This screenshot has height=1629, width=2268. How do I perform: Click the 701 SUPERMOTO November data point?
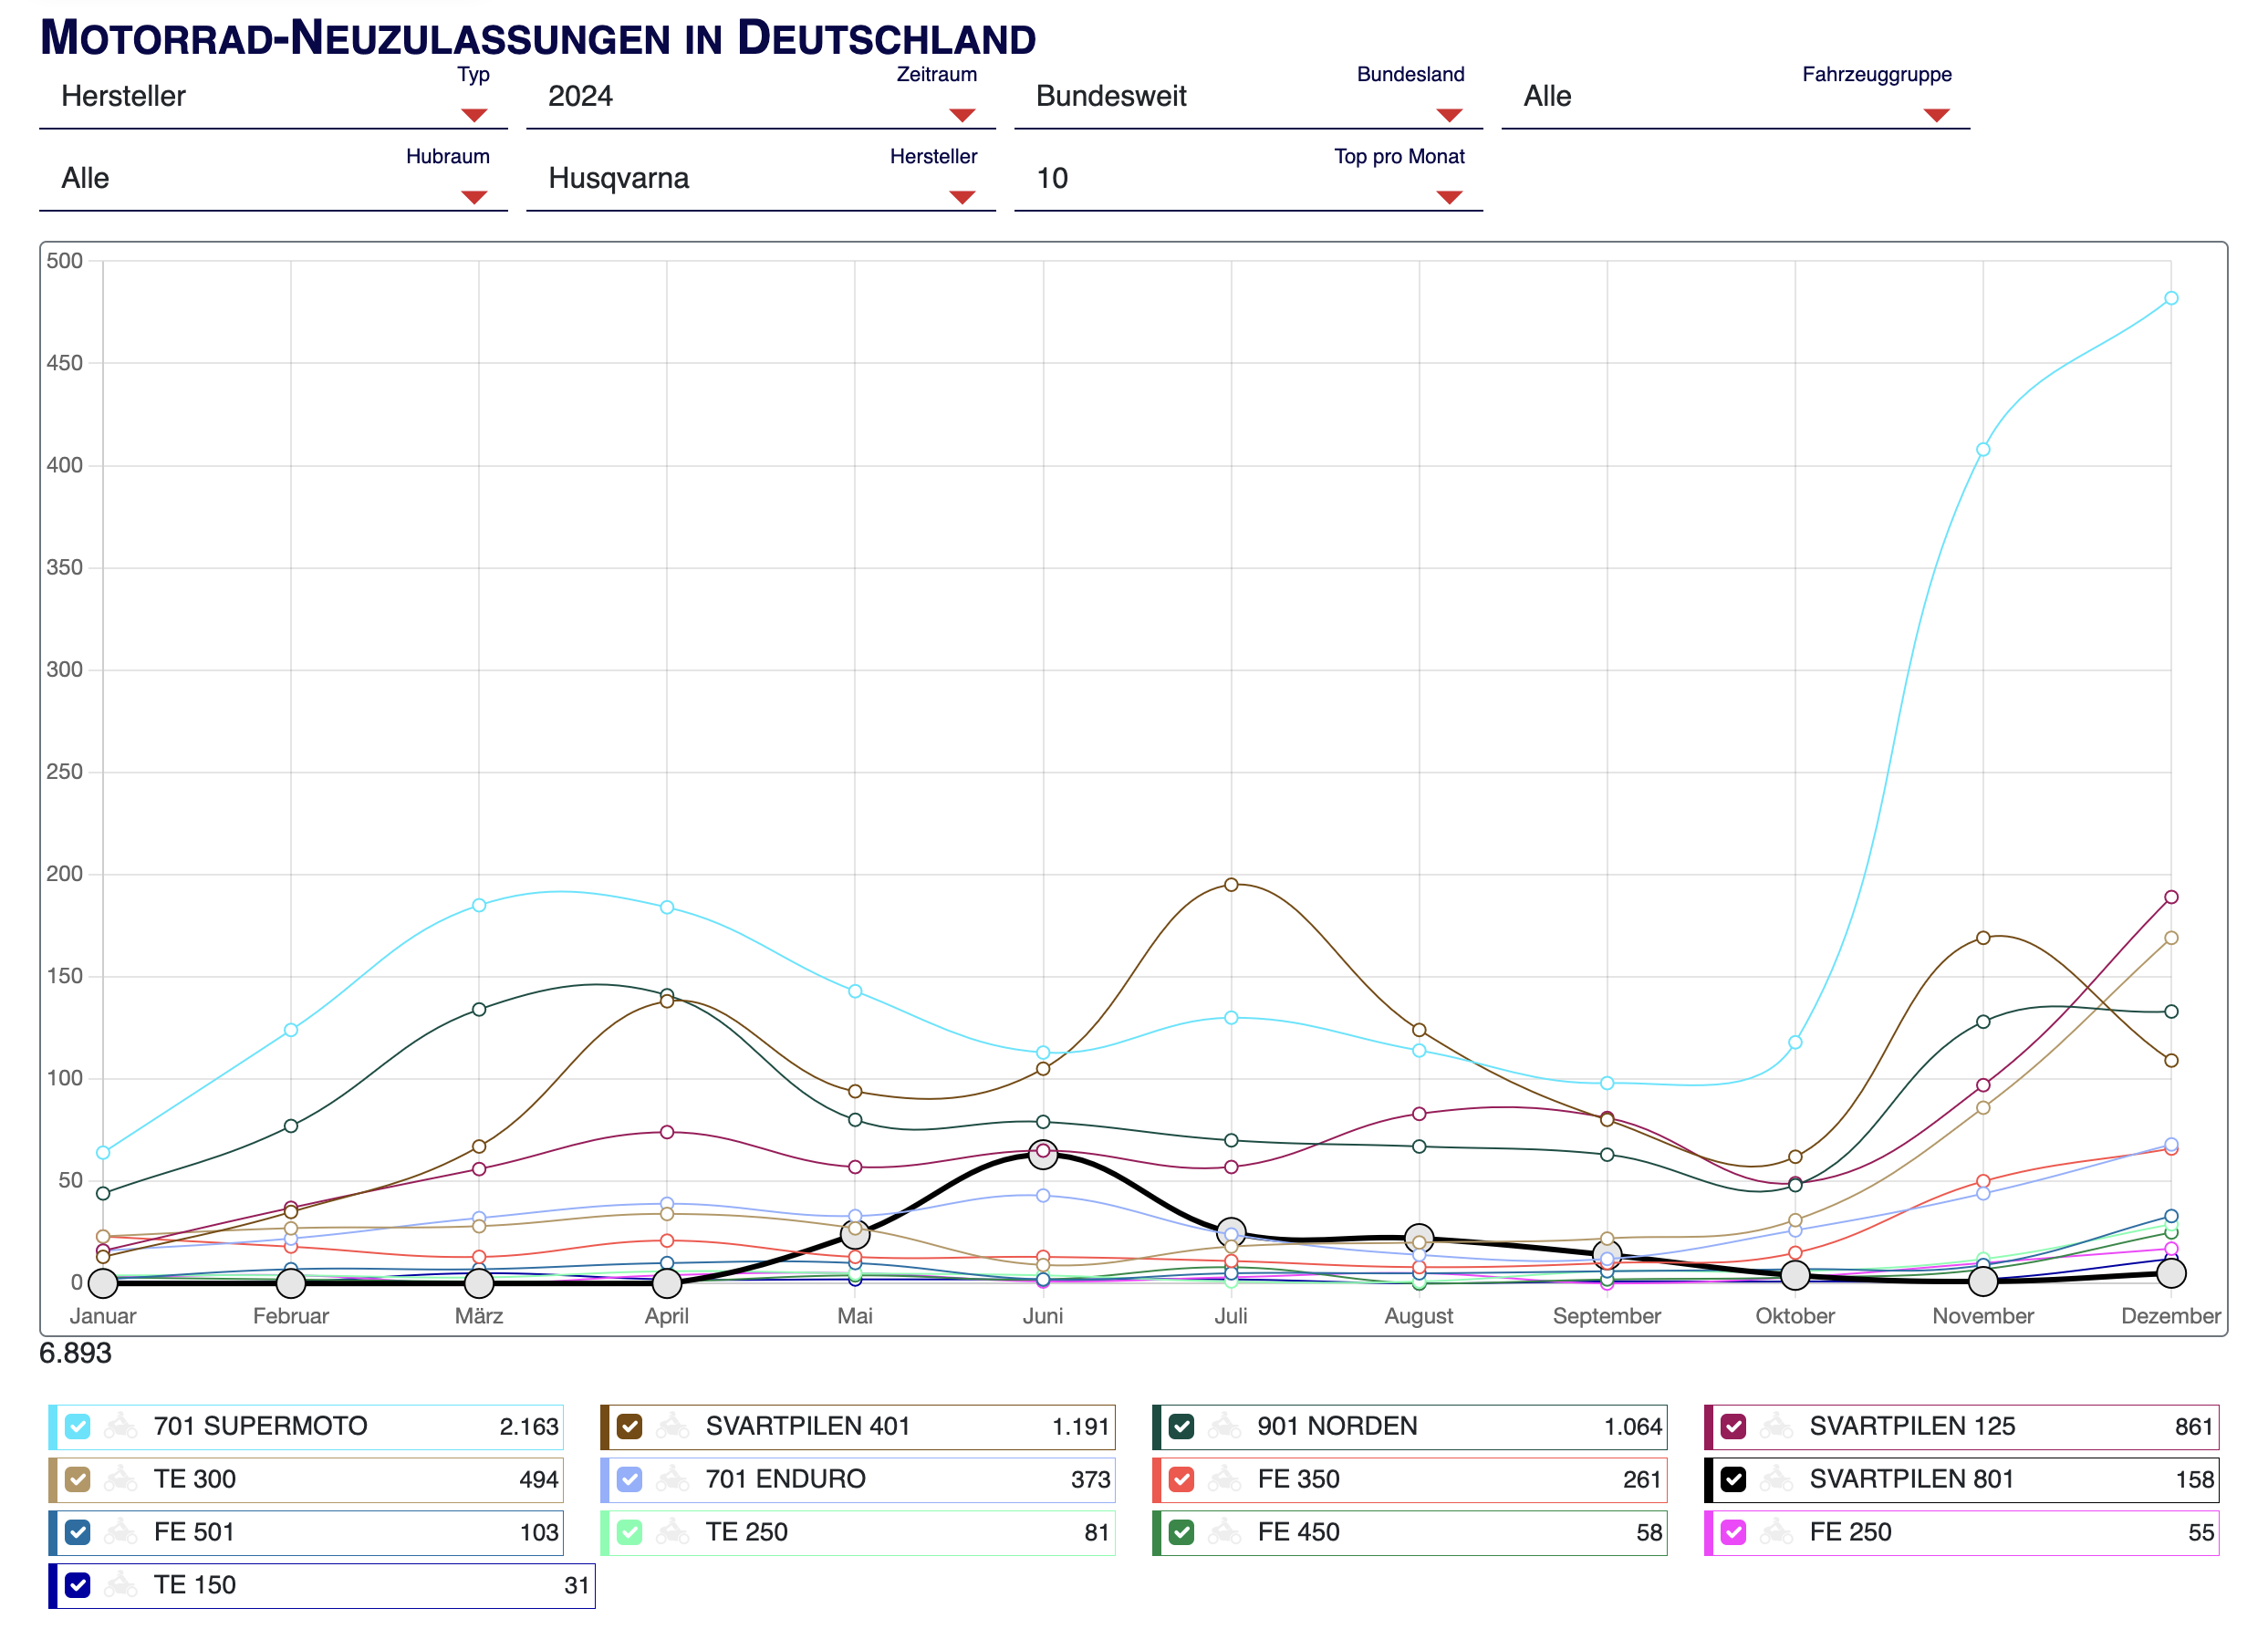(1983, 450)
